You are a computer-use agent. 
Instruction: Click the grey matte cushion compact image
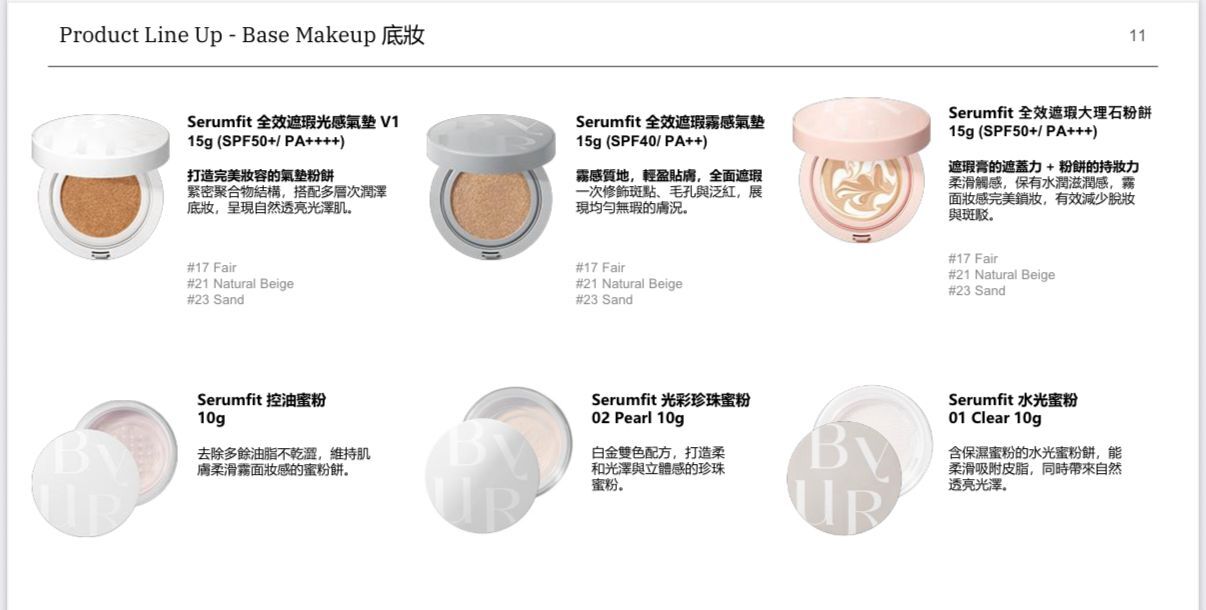490,187
